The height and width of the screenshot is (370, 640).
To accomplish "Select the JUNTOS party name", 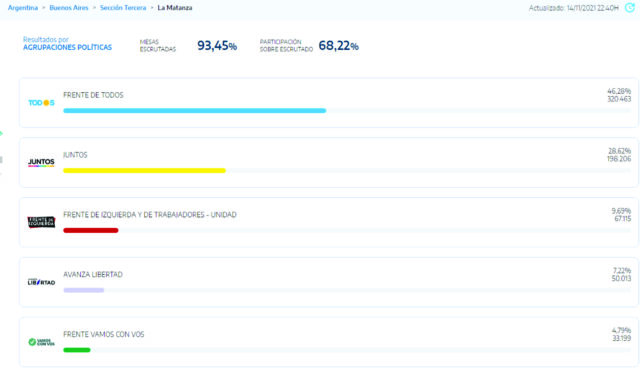I will pyautogui.click(x=75, y=155).
